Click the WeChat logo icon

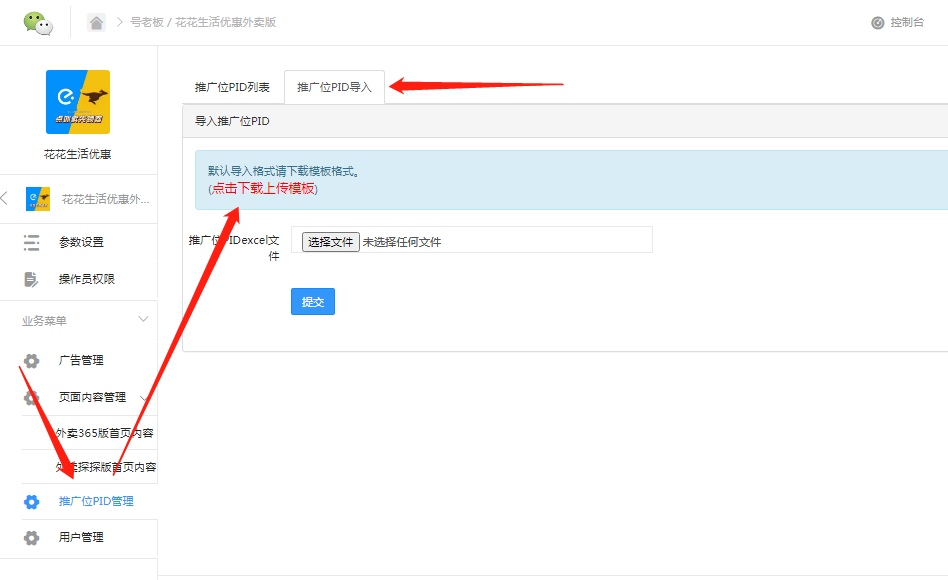tap(38, 23)
